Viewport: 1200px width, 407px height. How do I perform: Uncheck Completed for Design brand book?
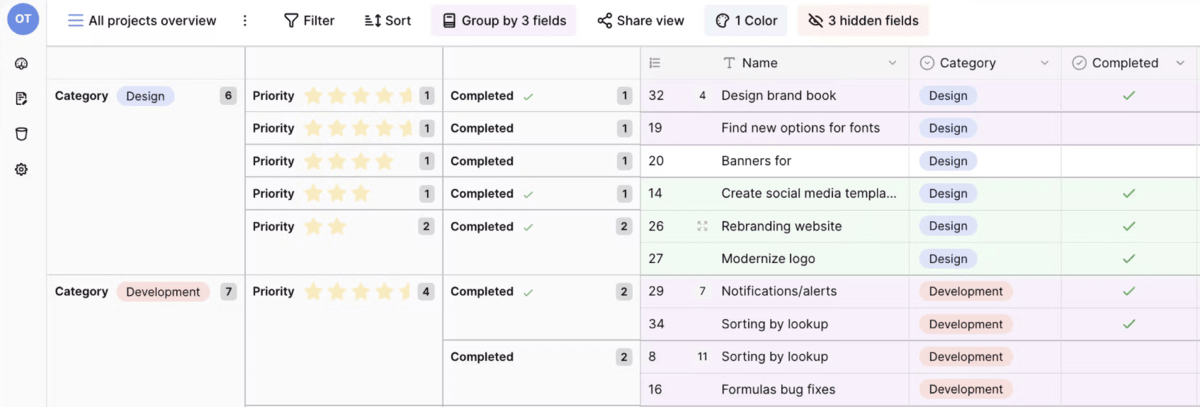pyautogui.click(x=1129, y=96)
